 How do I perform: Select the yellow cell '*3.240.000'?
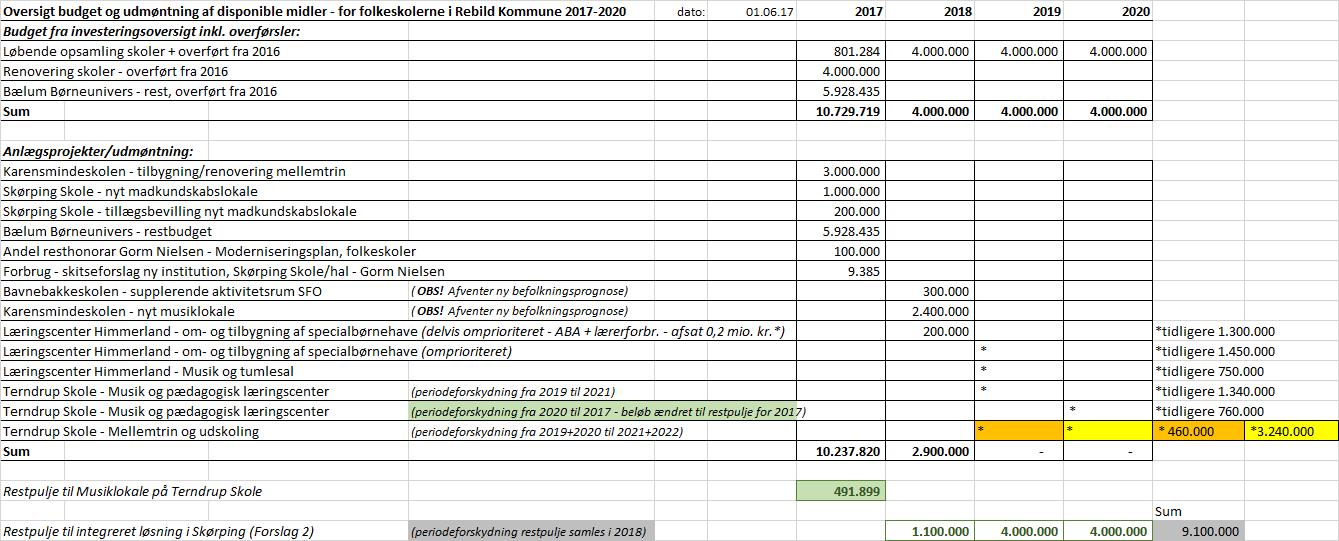click(1291, 431)
